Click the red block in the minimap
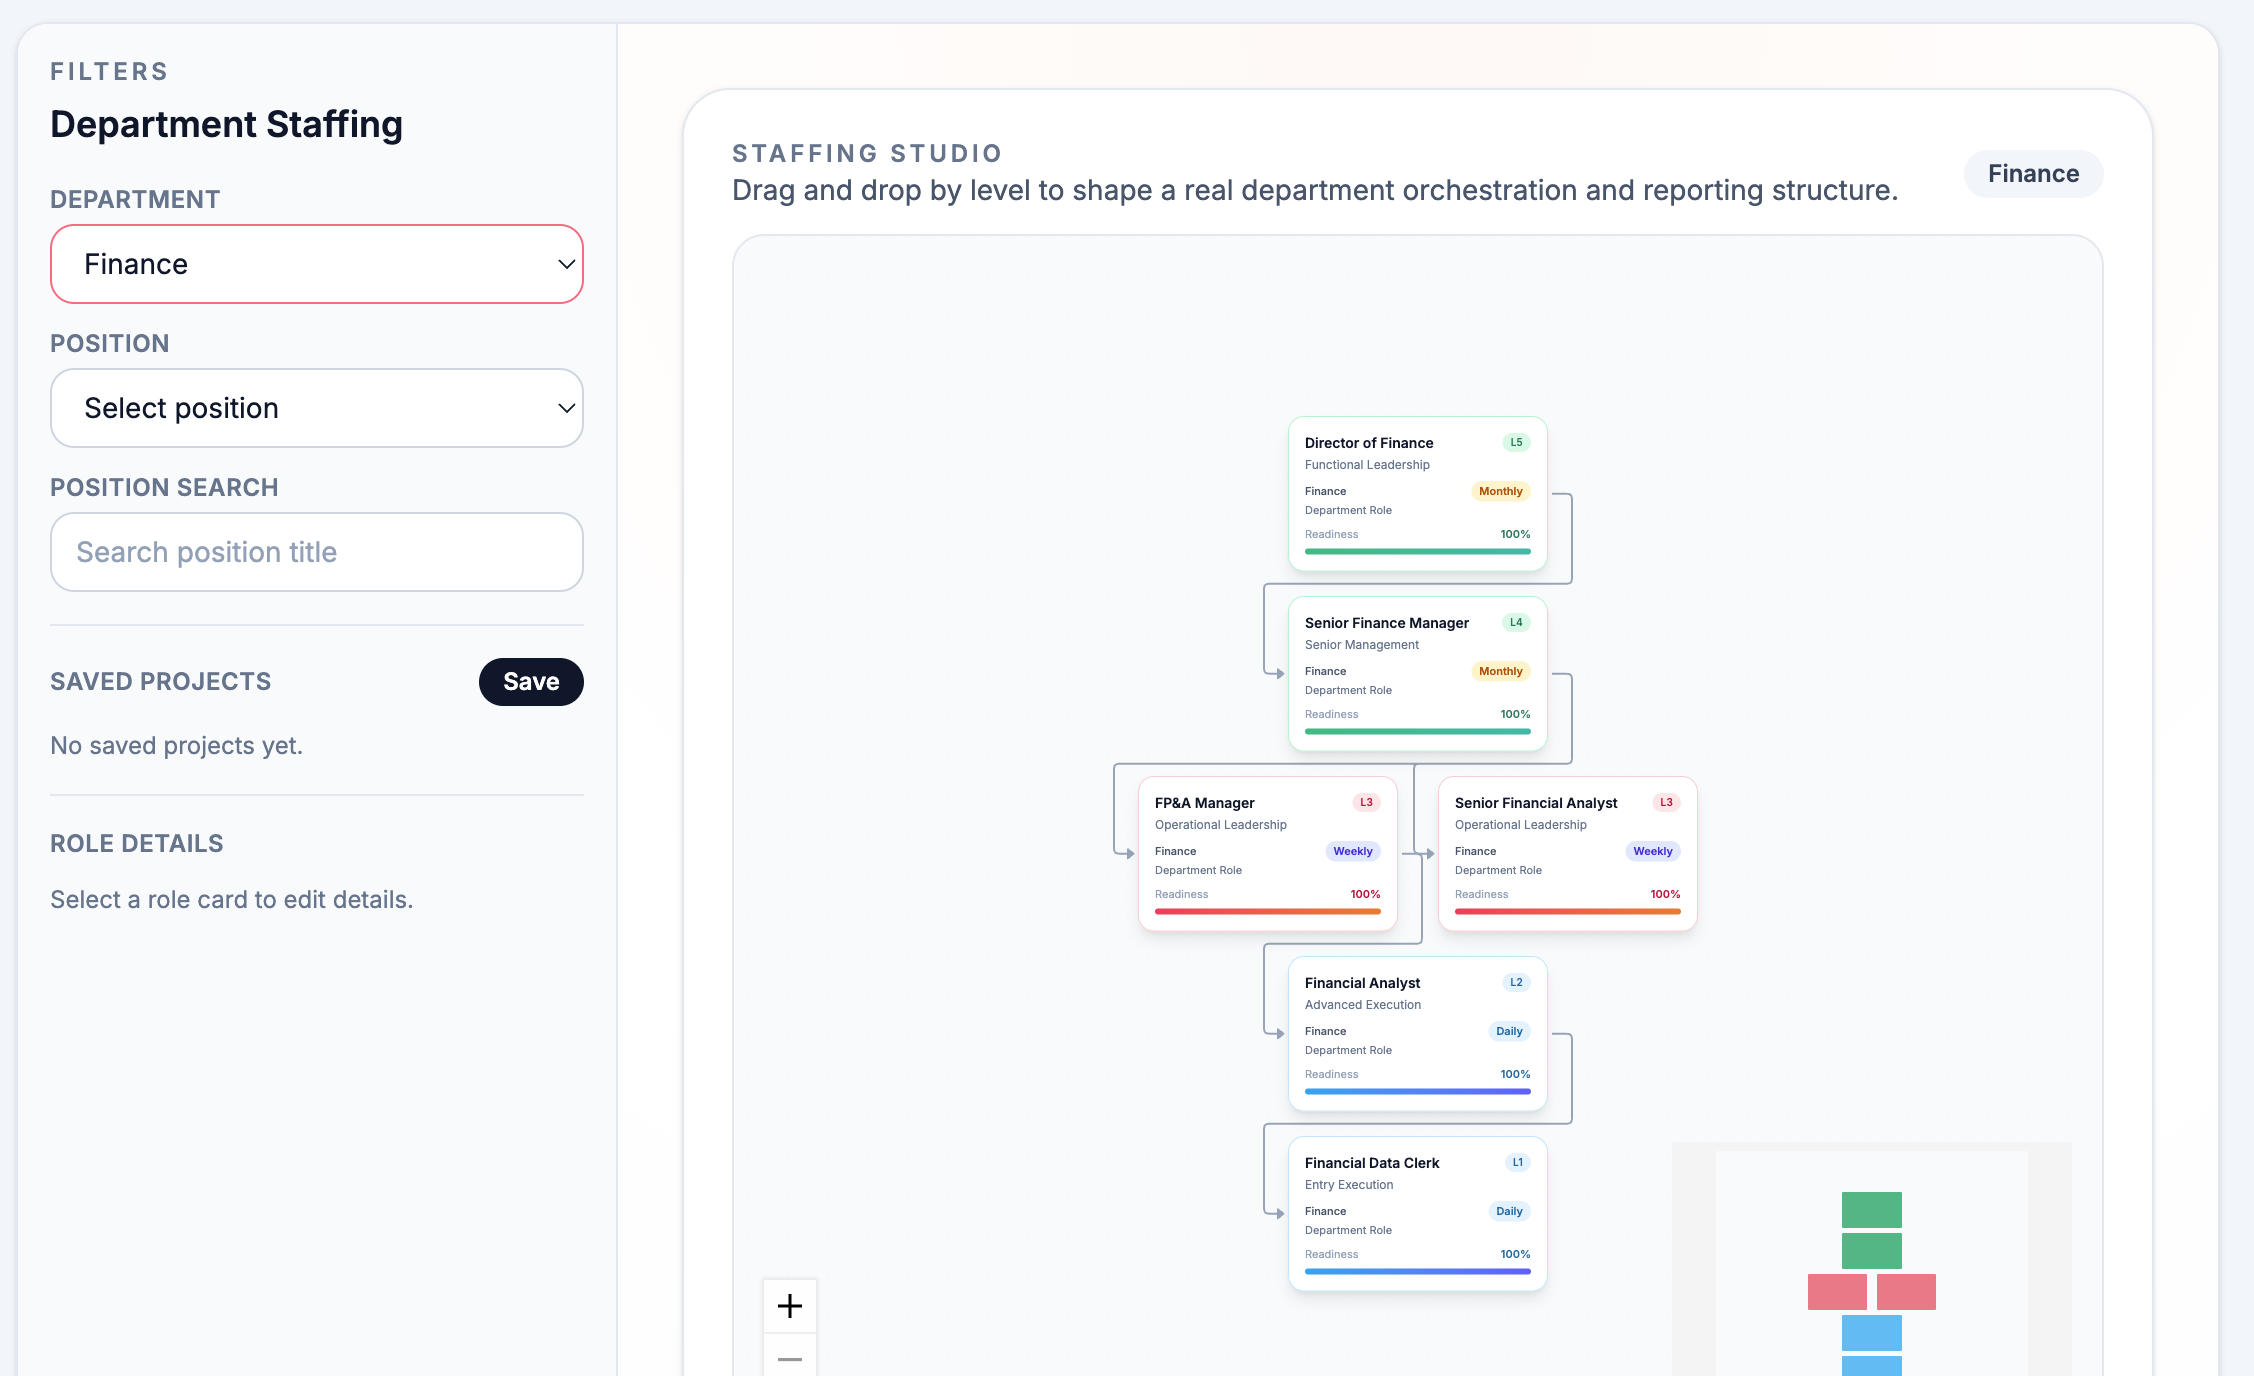2254x1376 pixels. 1837,1292
